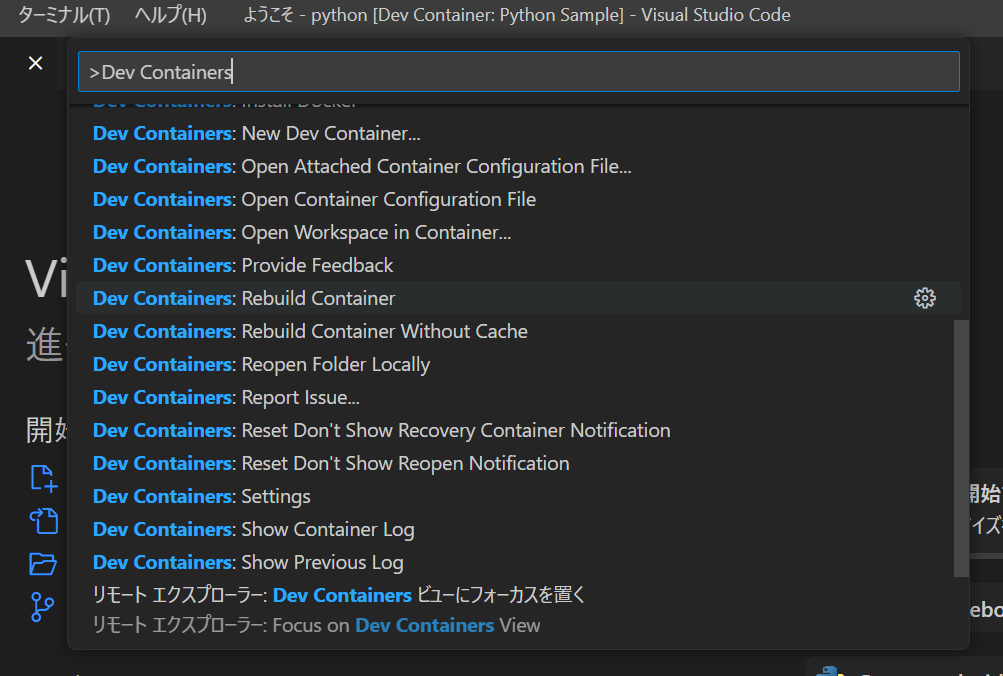Configure keybinding gear for Rebuild Container
The image size is (1003, 676).
point(924,298)
